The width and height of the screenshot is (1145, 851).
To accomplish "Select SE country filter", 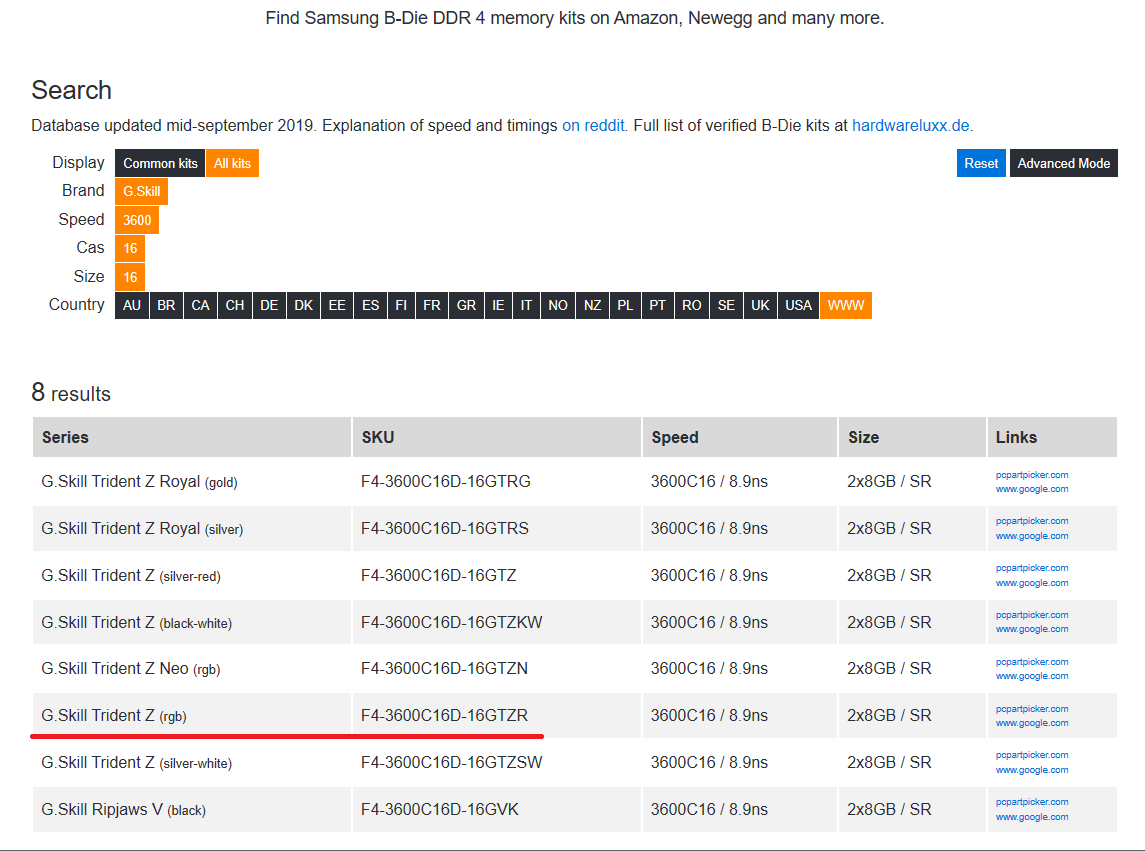I will click(x=727, y=305).
